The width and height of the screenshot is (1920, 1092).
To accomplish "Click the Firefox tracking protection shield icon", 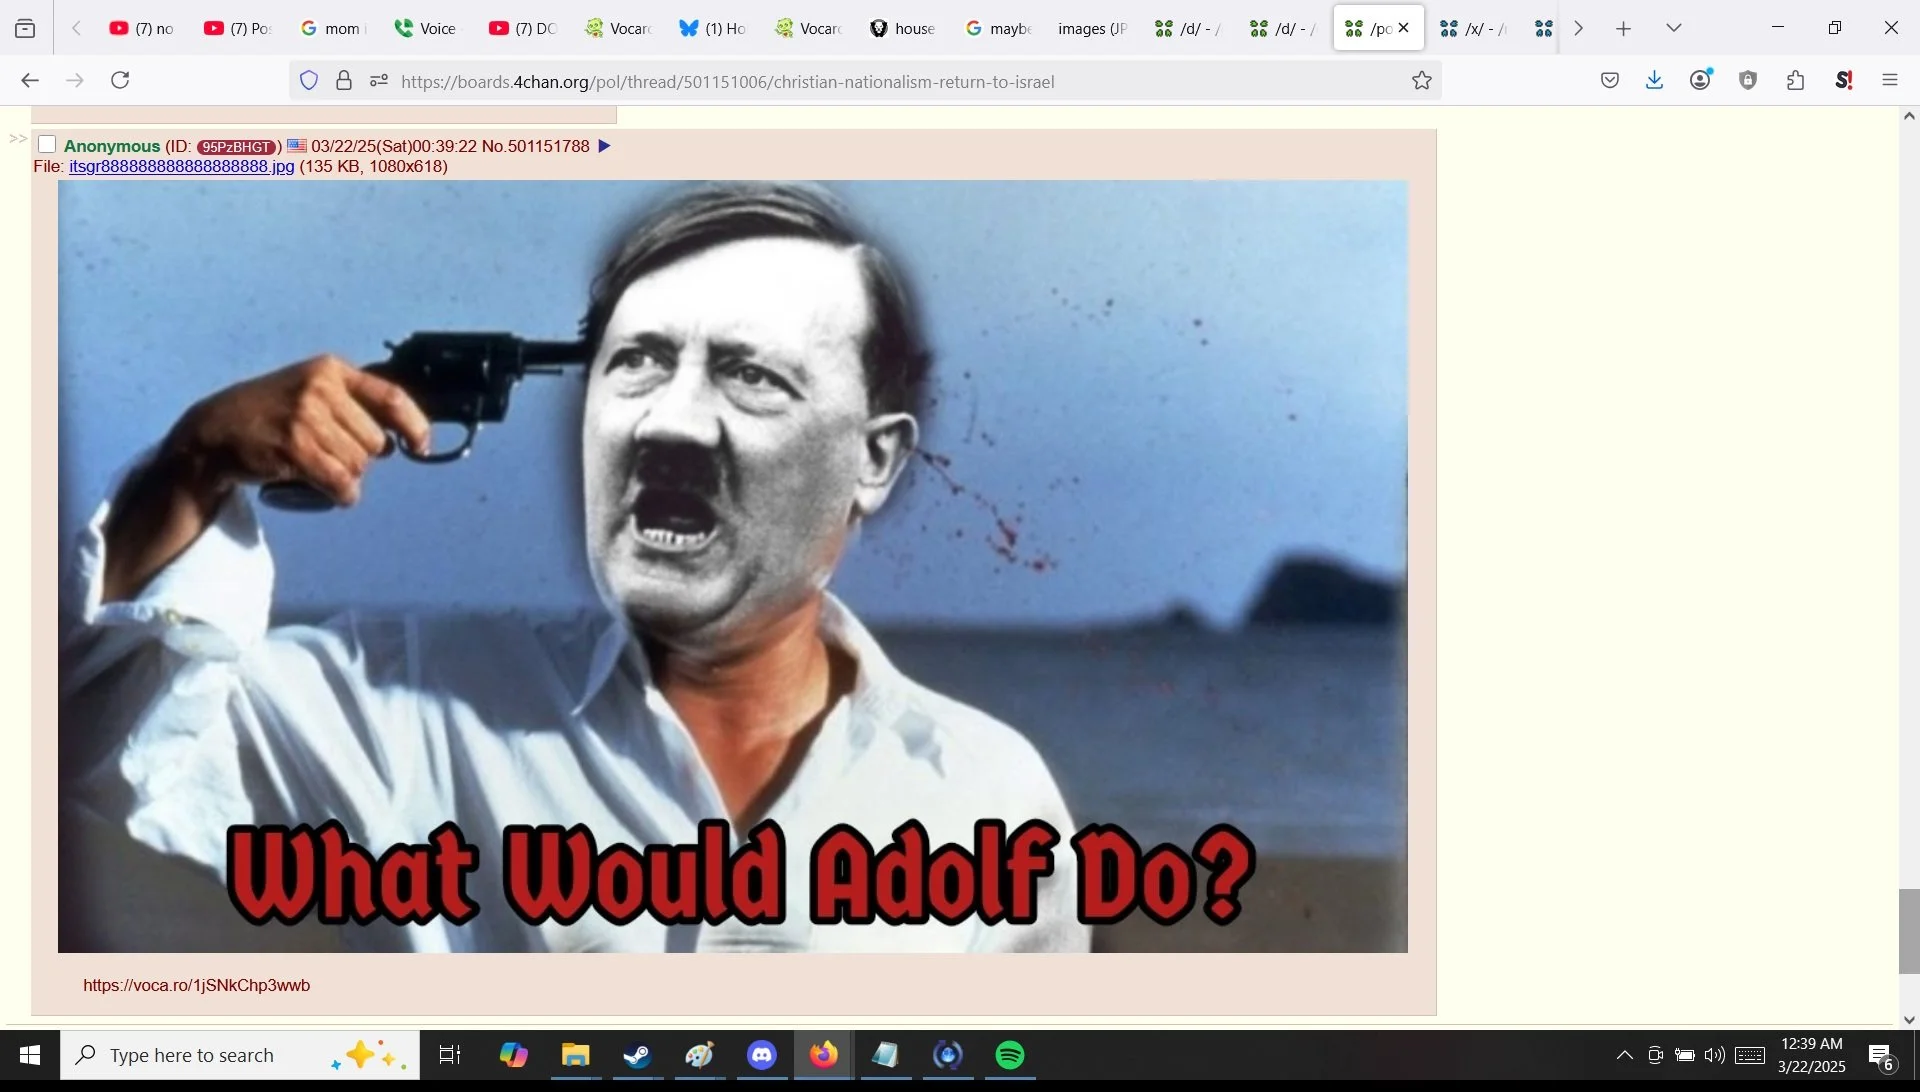I will click(309, 81).
